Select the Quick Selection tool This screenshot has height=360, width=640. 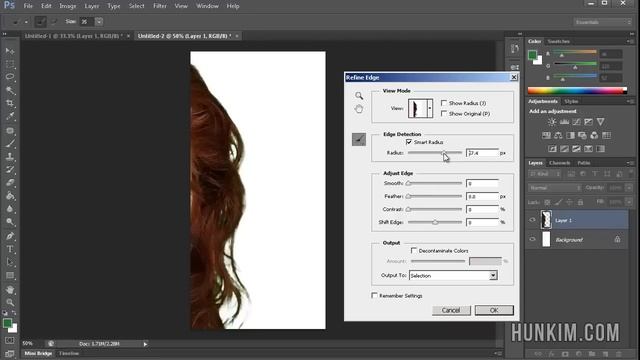tap(10, 90)
